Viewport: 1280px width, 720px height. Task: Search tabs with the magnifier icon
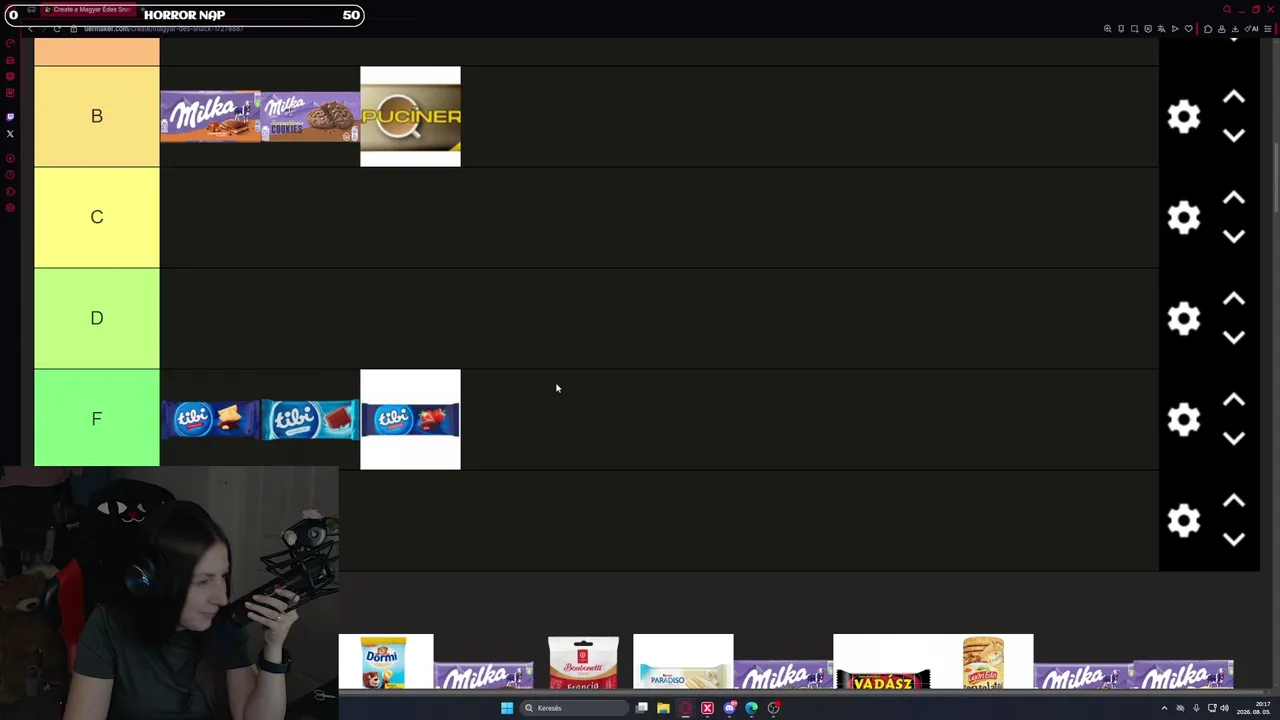click(1227, 10)
